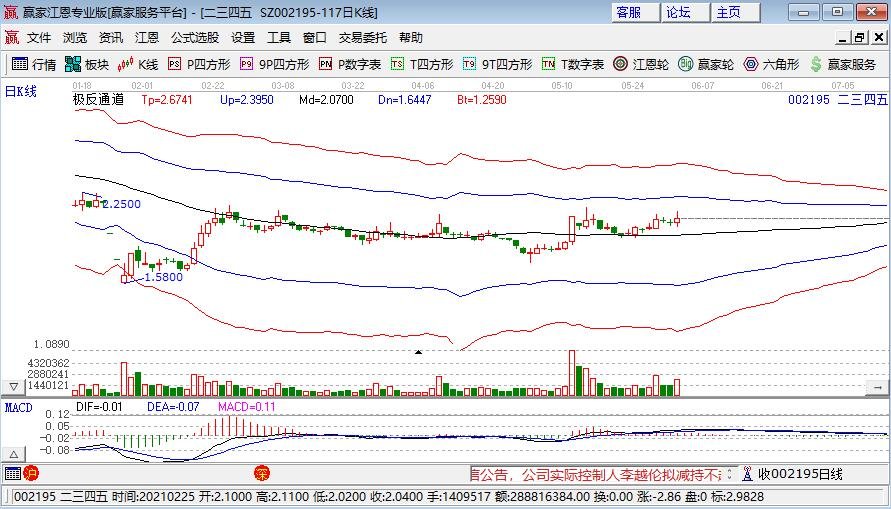Click the Bt=1.2590 value
Viewport: 891px width, 509px height.
pyautogui.click(x=482, y=100)
